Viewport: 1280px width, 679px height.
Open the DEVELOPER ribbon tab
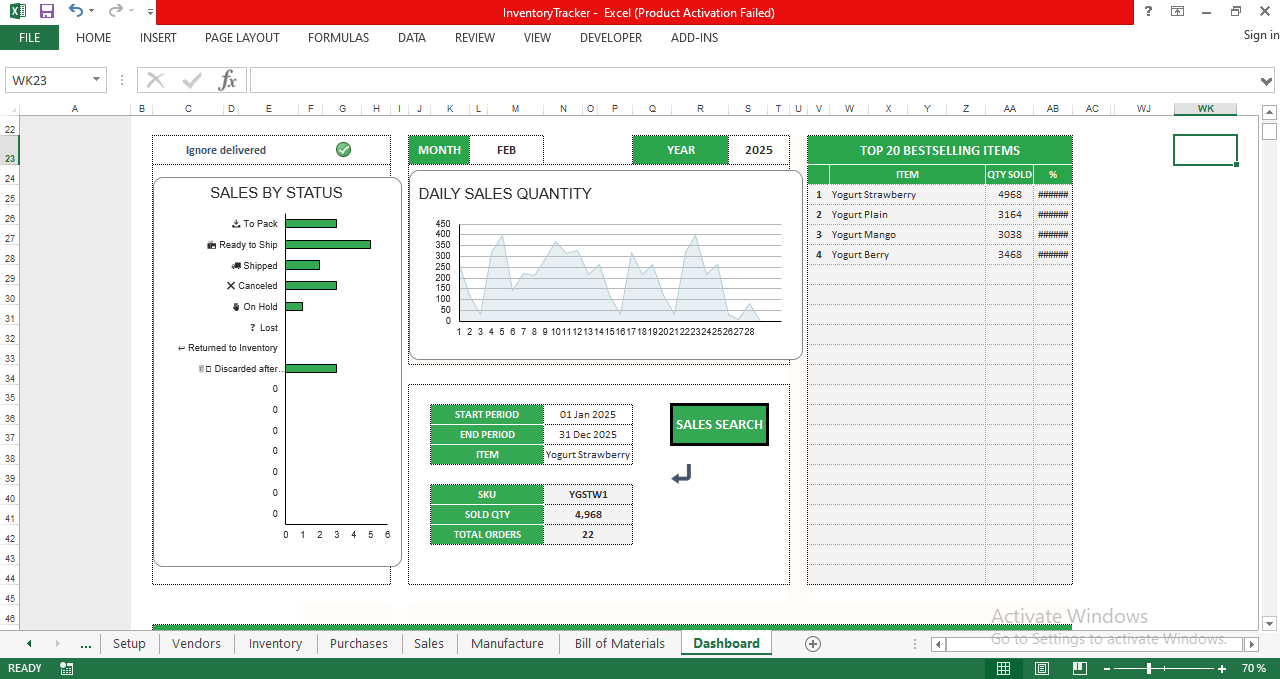coord(611,38)
